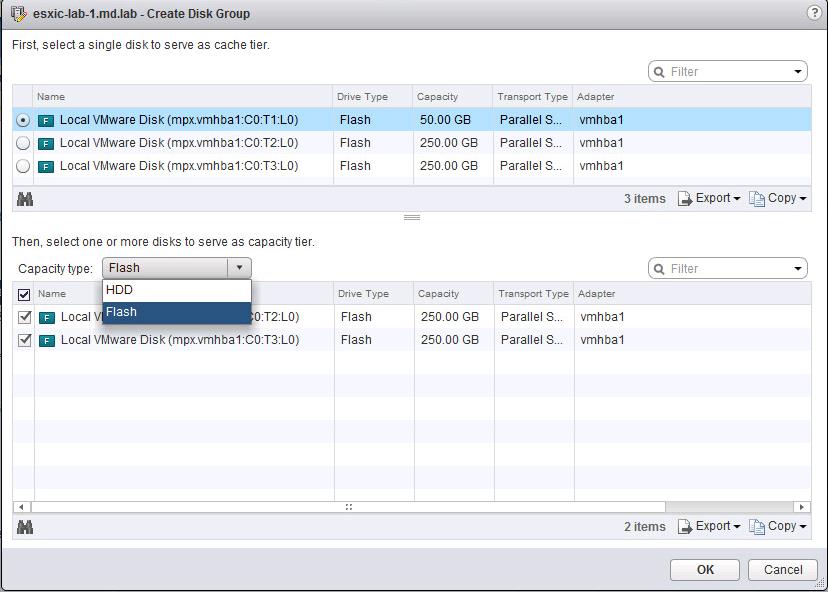The height and width of the screenshot is (592, 828).
Task: Click the search icon in the capacity tier filter
Action: pyautogui.click(x=659, y=269)
